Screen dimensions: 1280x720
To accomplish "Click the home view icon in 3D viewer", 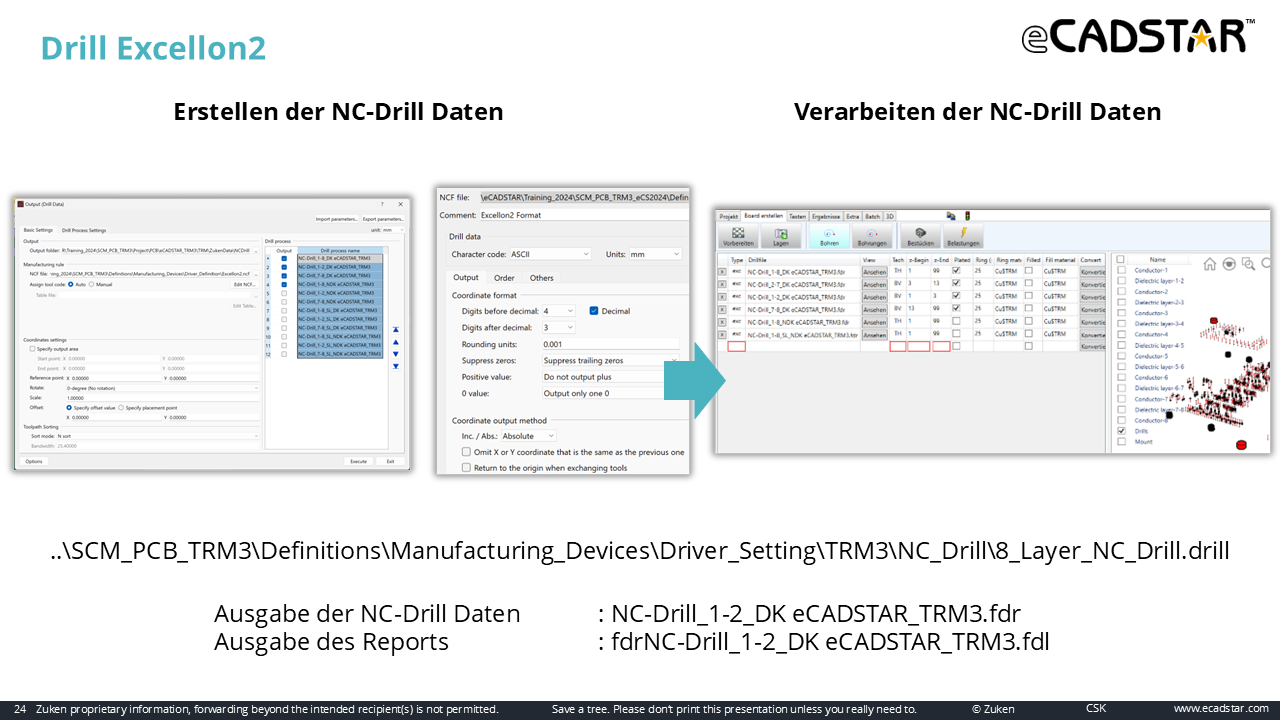I will [1209, 263].
